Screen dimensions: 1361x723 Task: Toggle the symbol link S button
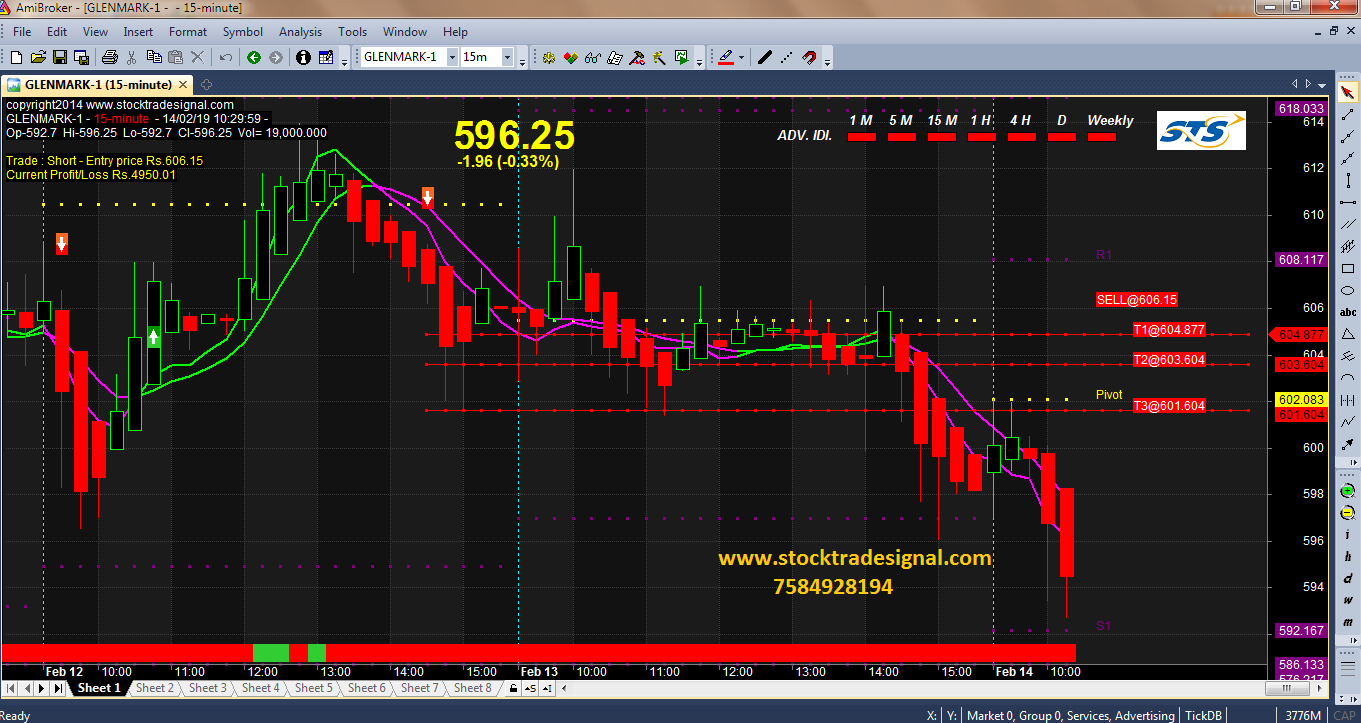(530, 688)
